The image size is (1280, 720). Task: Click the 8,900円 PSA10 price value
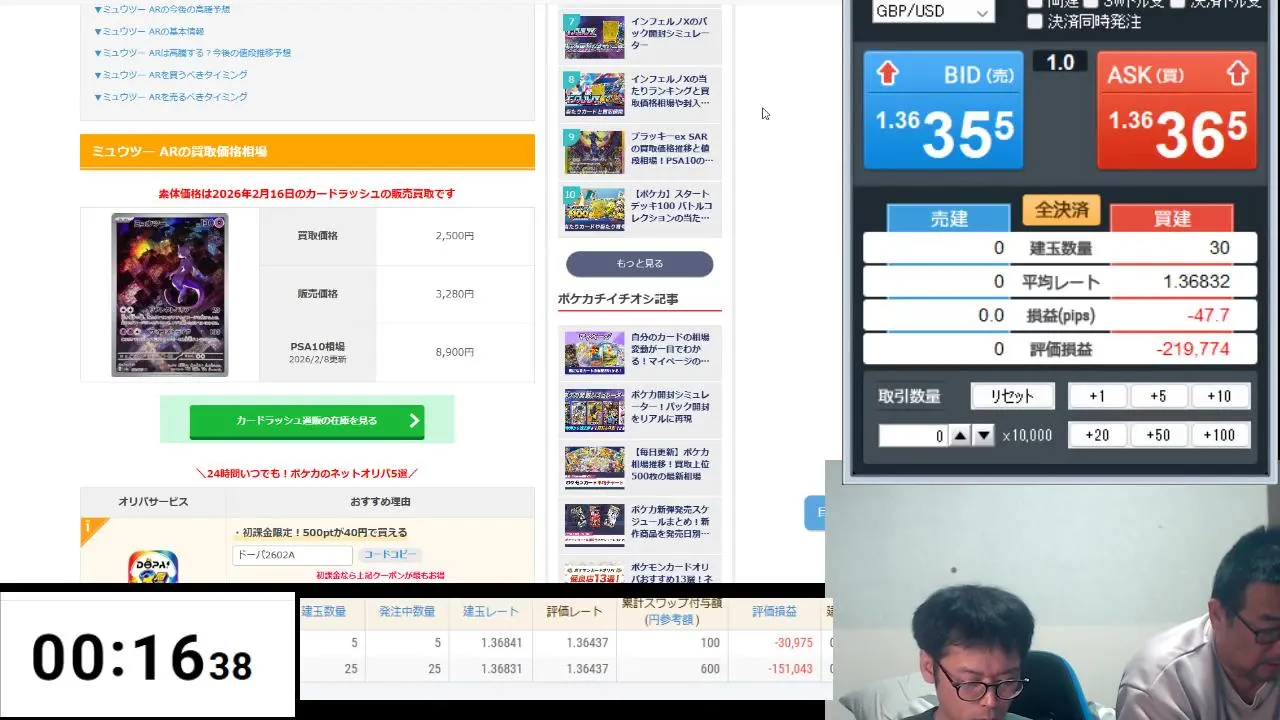(455, 352)
